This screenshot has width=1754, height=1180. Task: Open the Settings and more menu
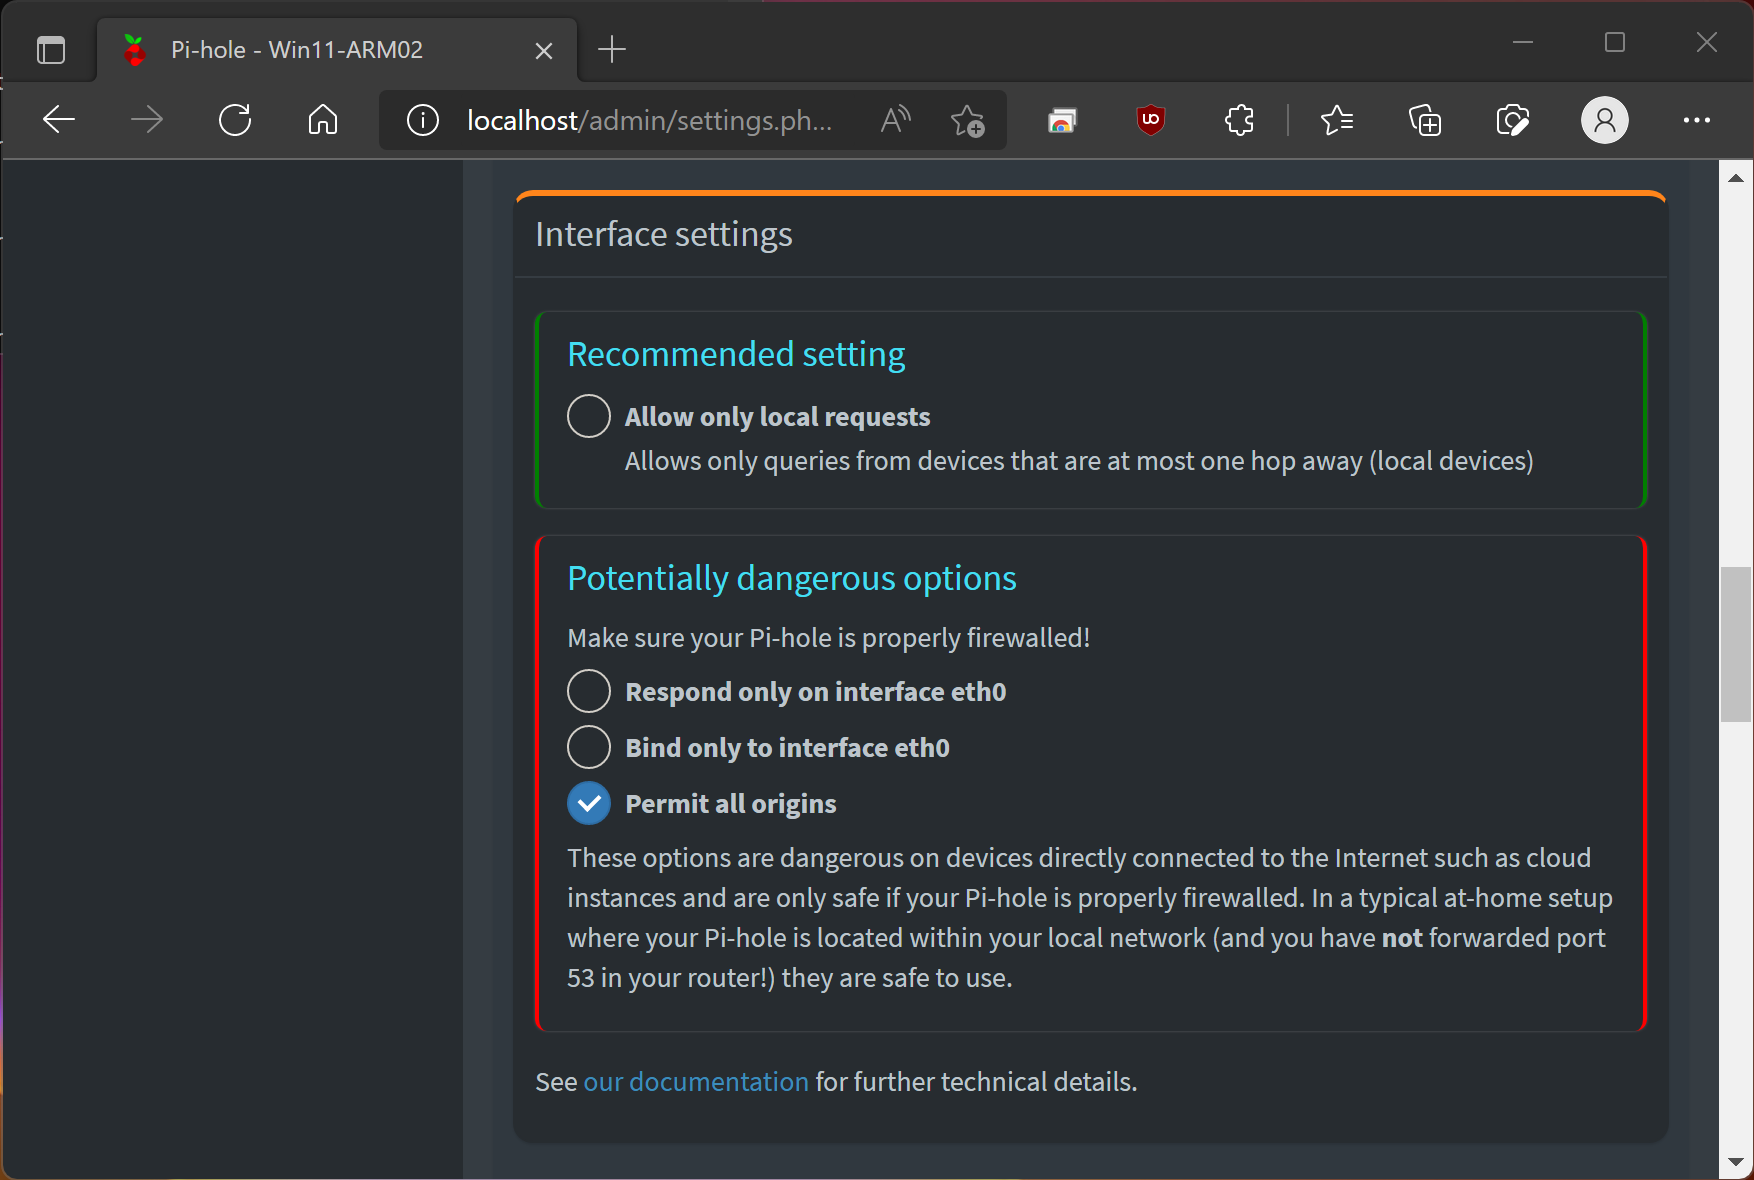click(x=1697, y=120)
